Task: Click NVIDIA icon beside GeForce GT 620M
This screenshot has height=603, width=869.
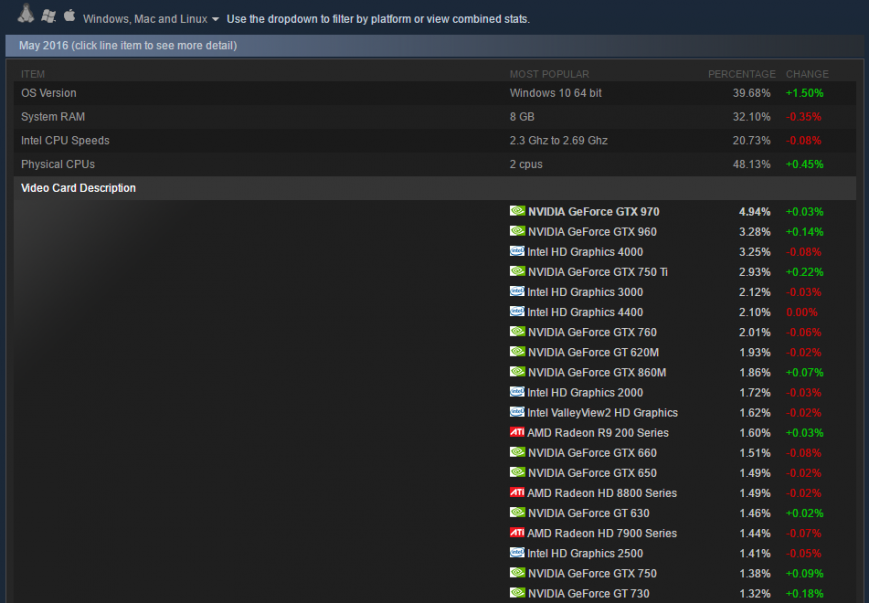Action: click(517, 351)
